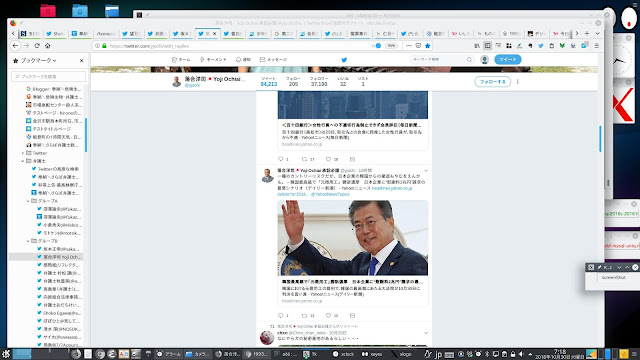This screenshot has height=360, width=640.
Task: Open the Firefox home page icon
Action: pos(48,46)
